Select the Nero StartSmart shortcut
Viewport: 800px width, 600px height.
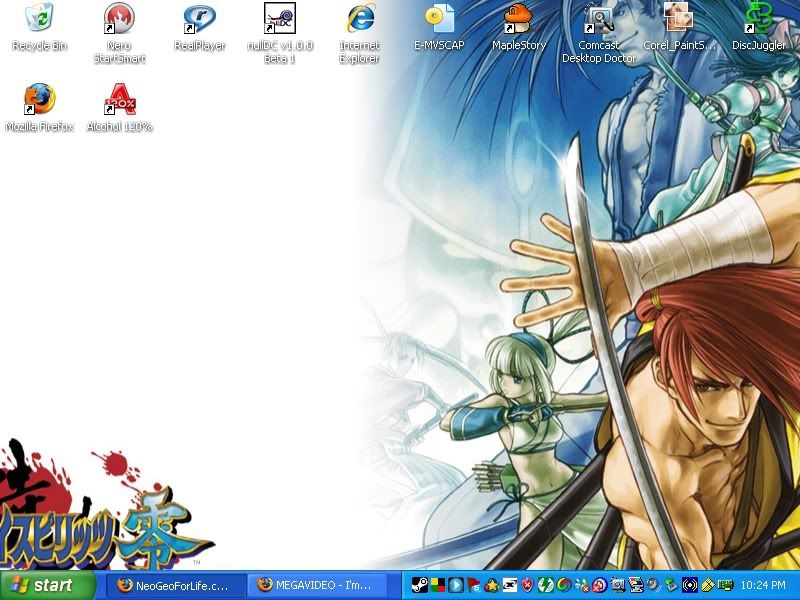coord(119,34)
